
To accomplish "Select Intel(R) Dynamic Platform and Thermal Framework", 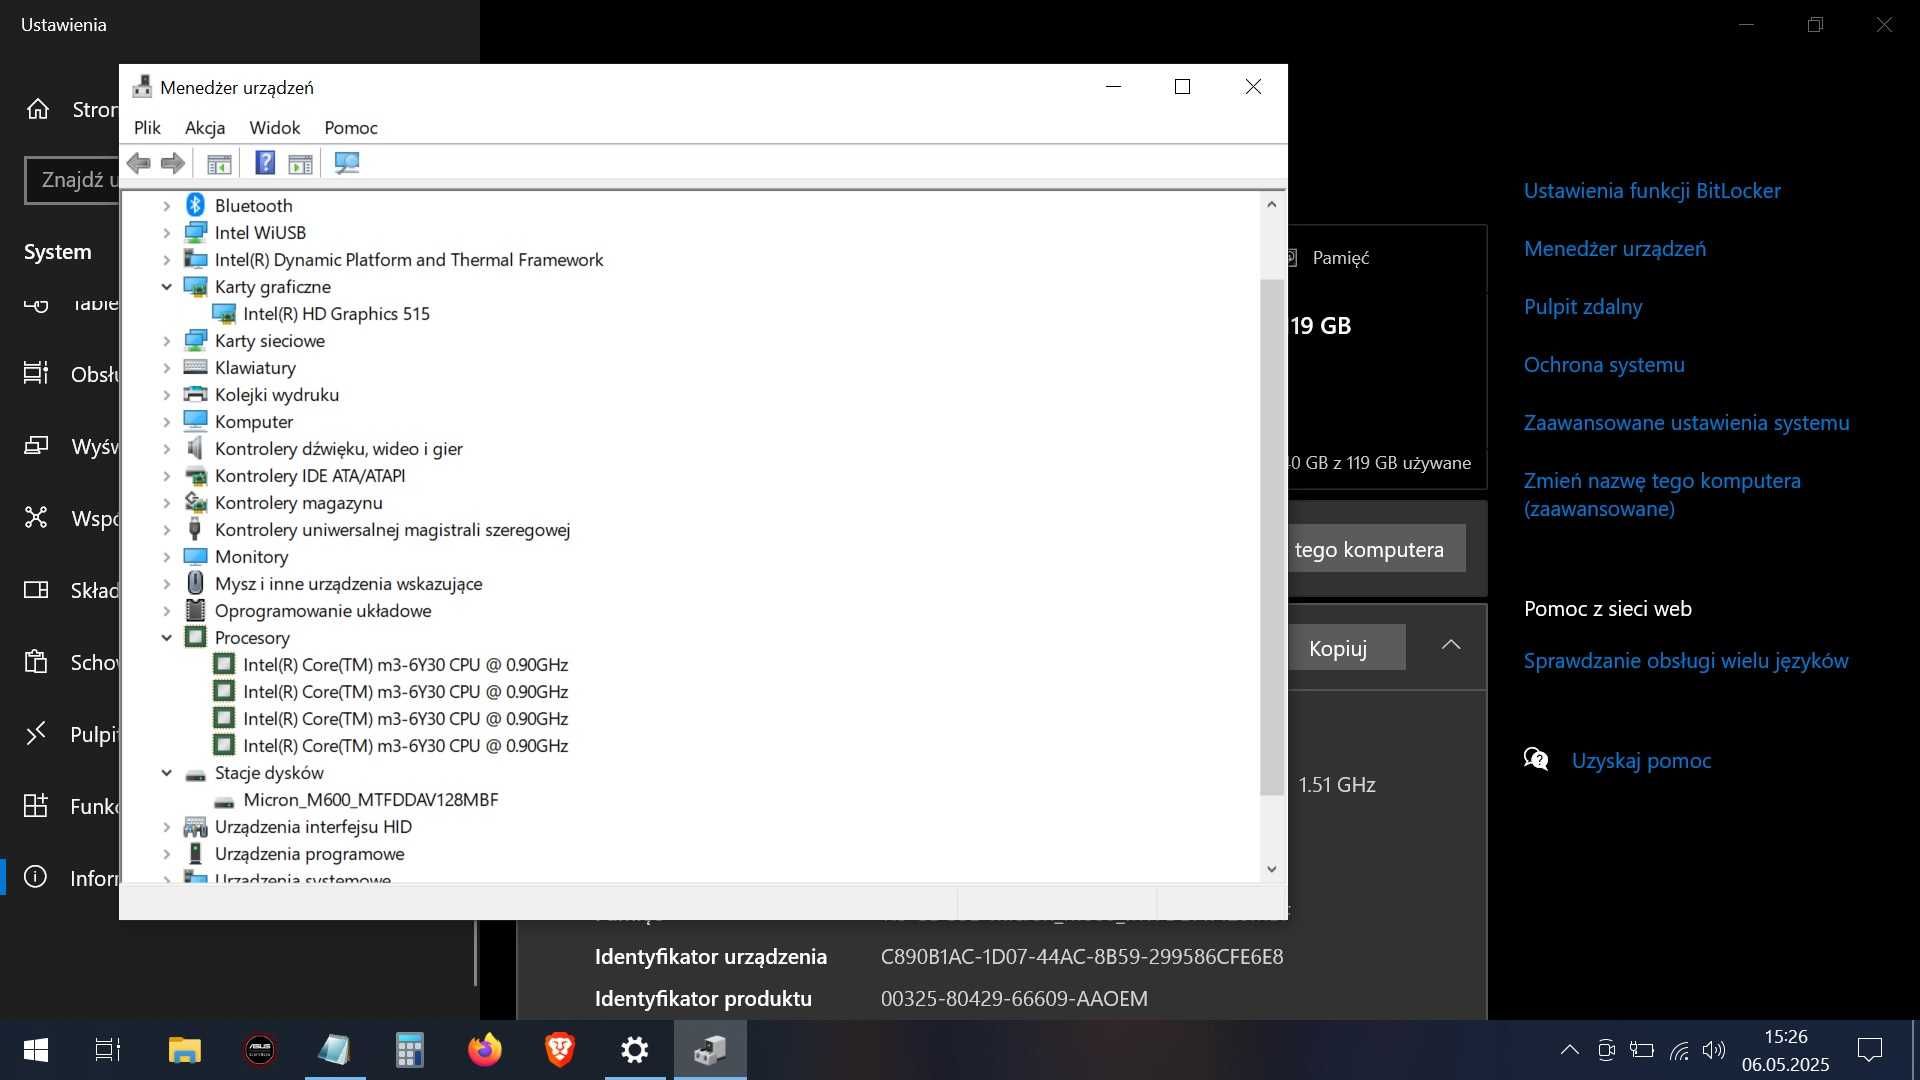I will click(409, 260).
